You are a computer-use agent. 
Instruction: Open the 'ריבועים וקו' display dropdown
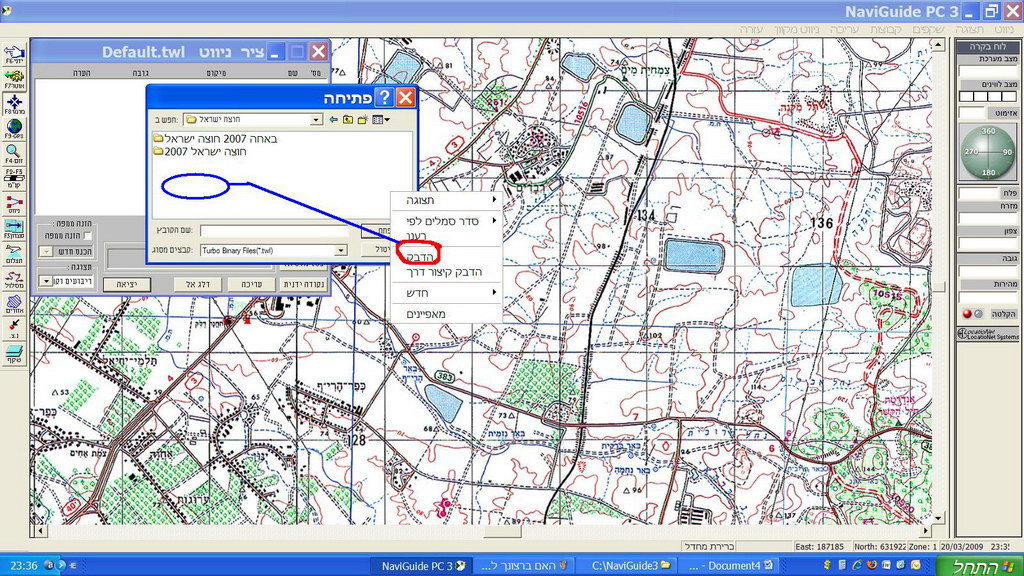click(x=46, y=281)
